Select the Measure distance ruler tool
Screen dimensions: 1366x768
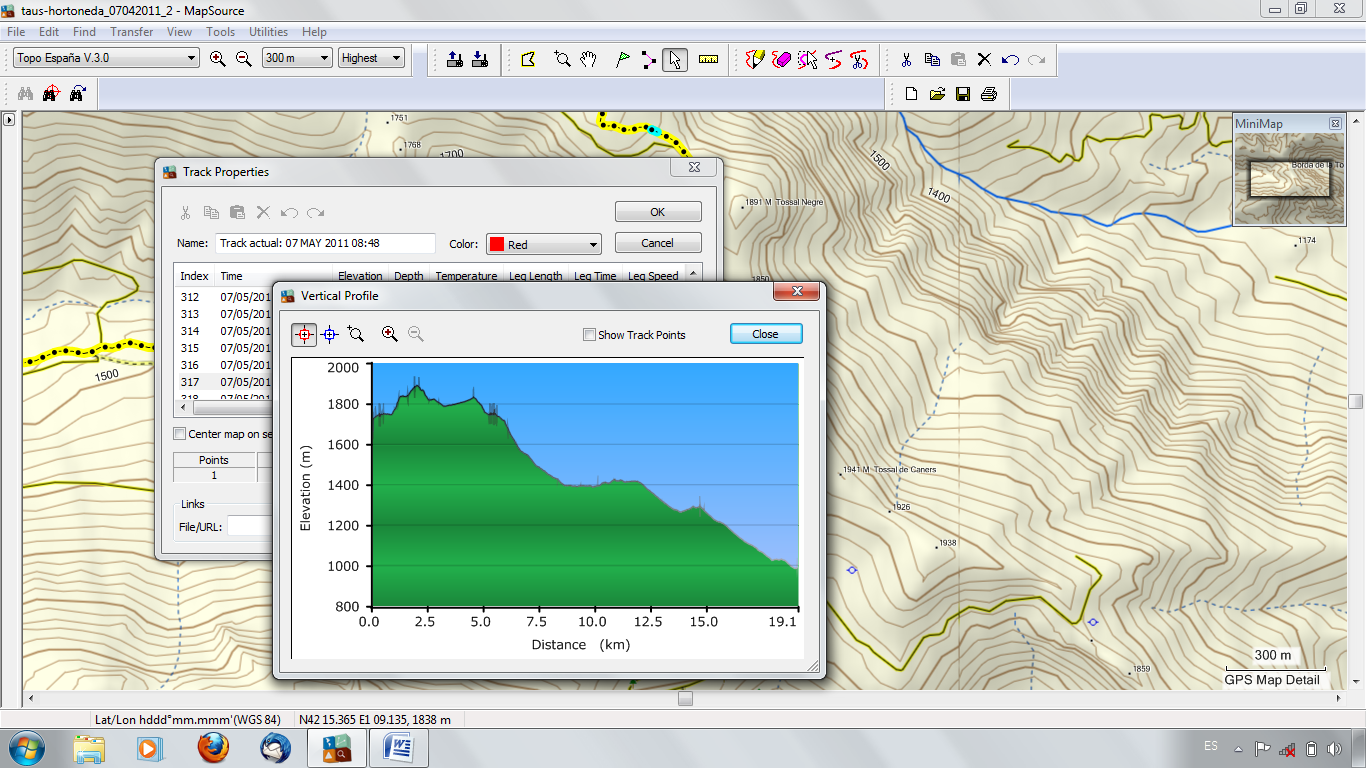click(x=709, y=60)
